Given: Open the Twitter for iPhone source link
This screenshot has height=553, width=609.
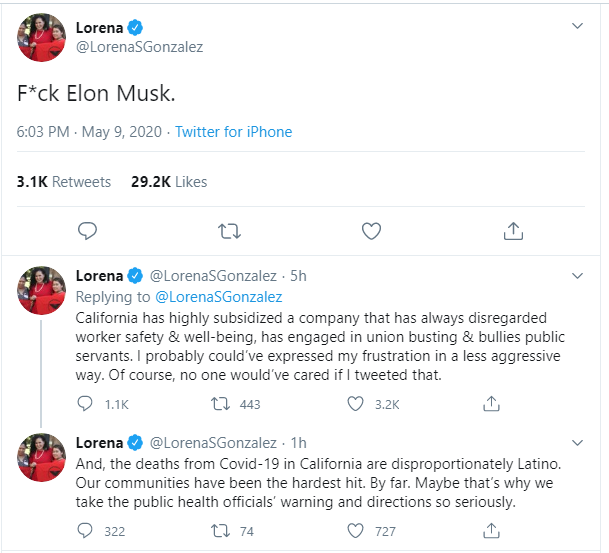Looking at the screenshot, I should click(x=234, y=132).
